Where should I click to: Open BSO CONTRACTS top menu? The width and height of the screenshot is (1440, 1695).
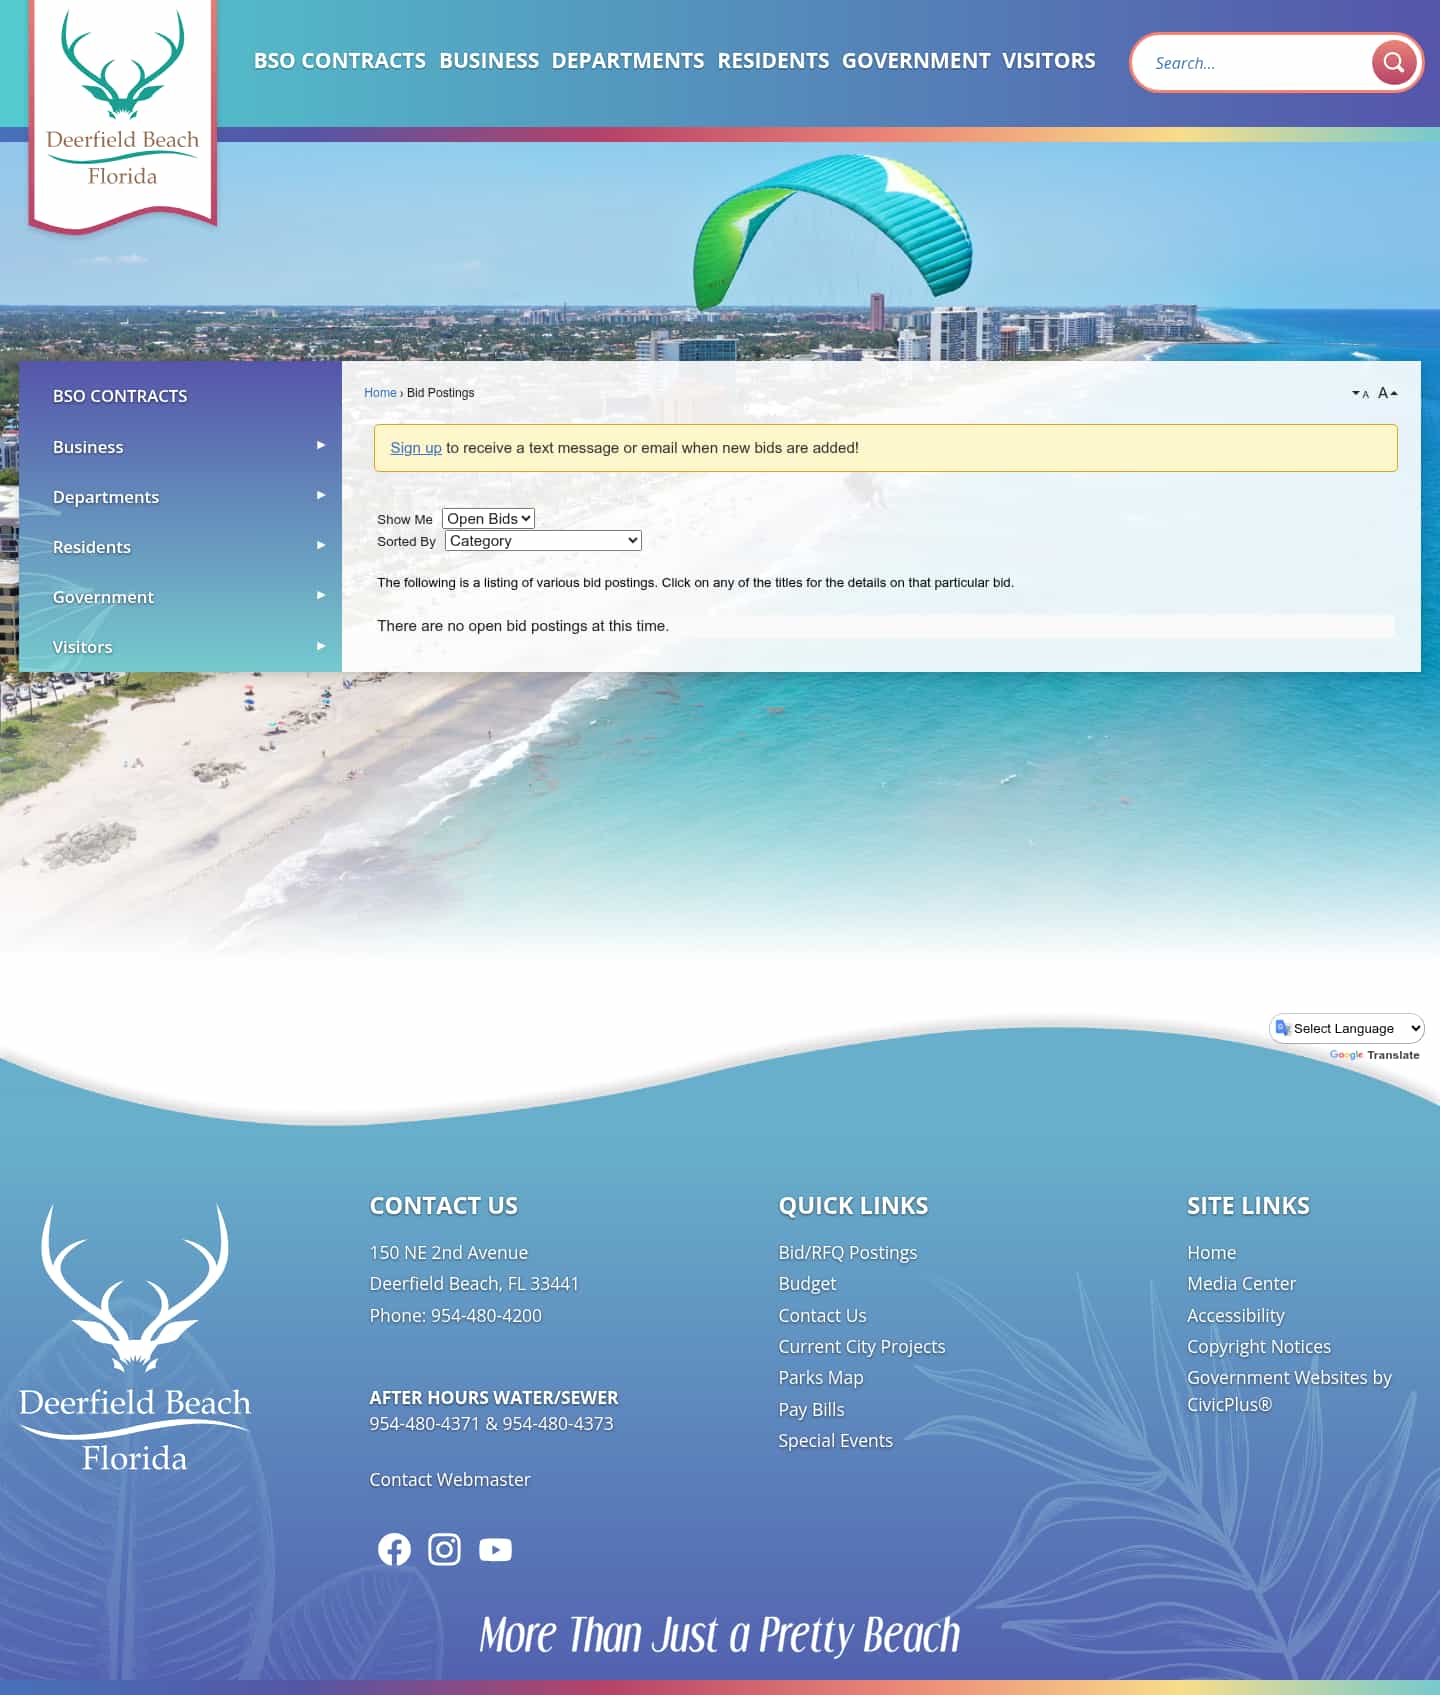(x=340, y=61)
